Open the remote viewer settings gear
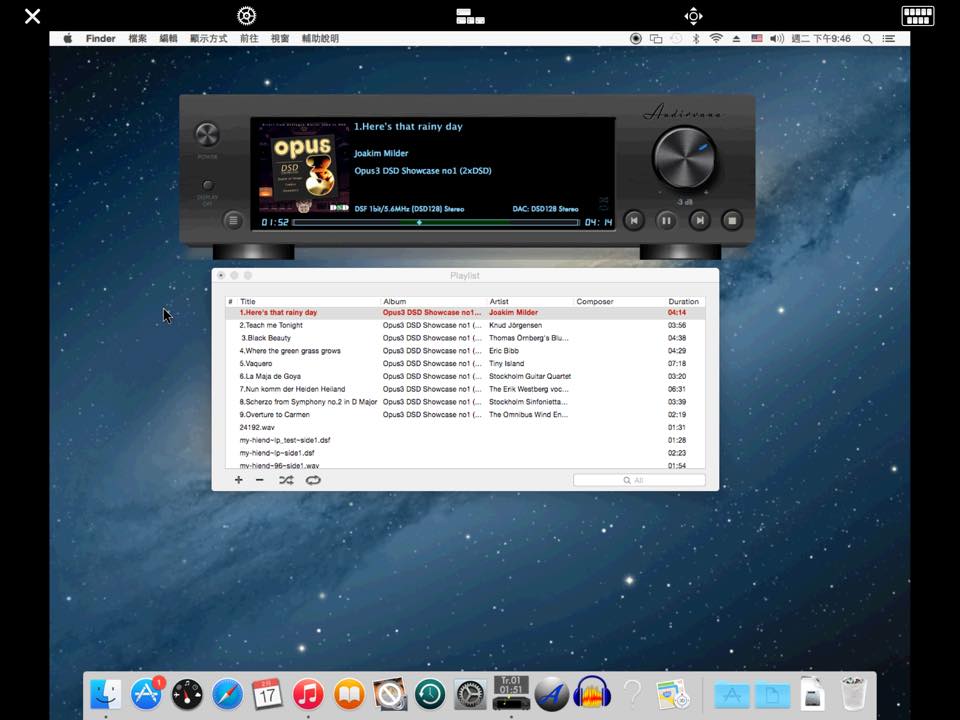The height and width of the screenshot is (720, 960). tap(246, 16)
